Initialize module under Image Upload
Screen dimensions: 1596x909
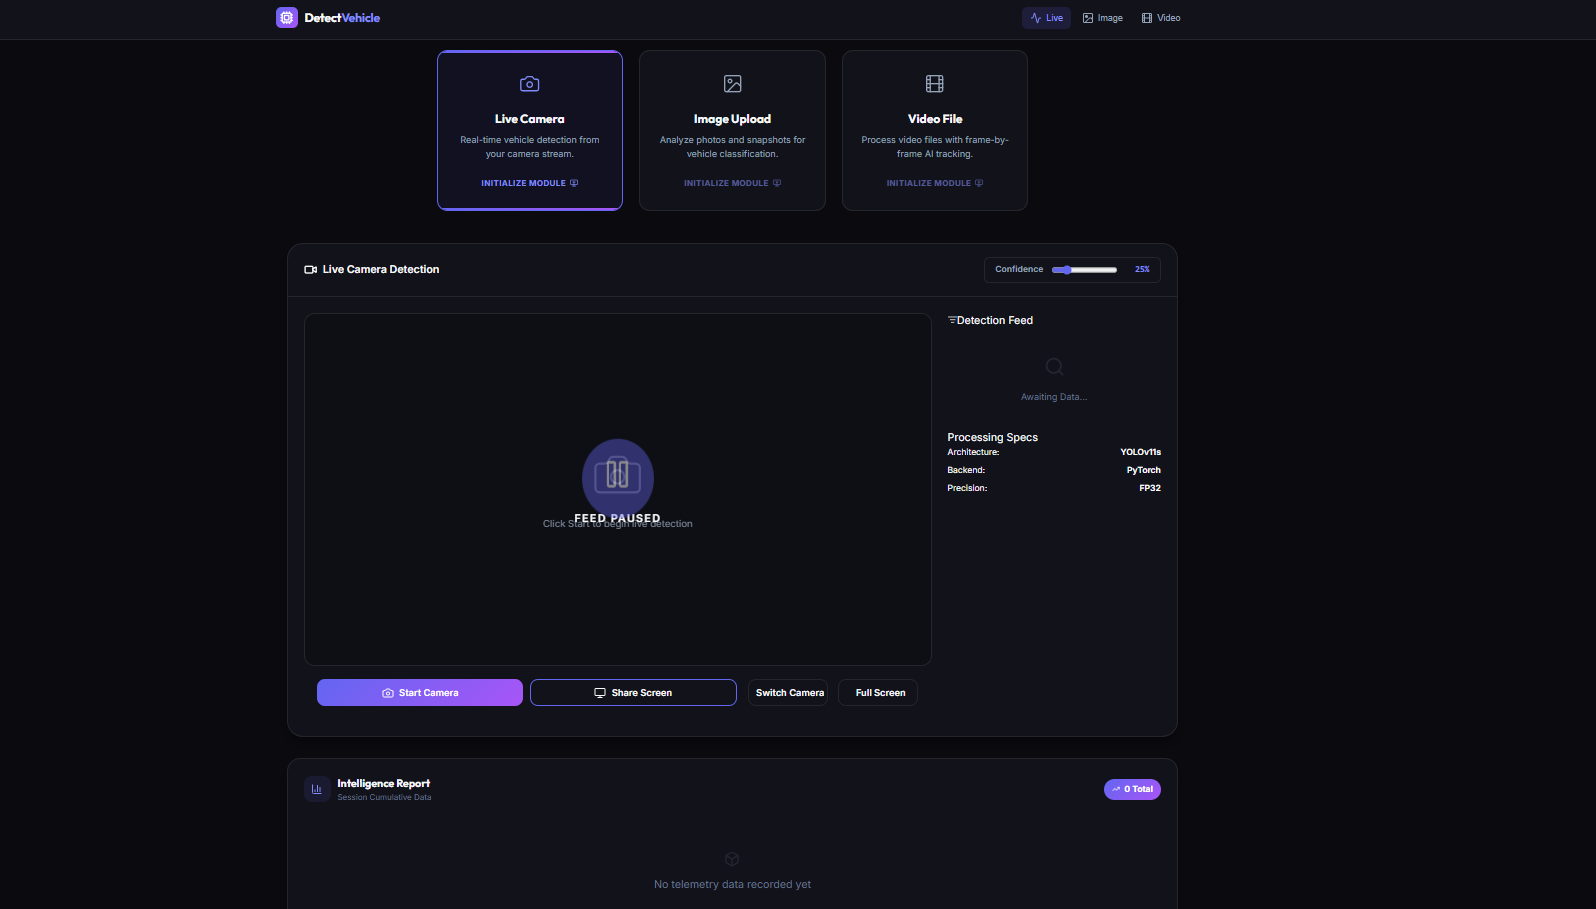coord(733,183)
